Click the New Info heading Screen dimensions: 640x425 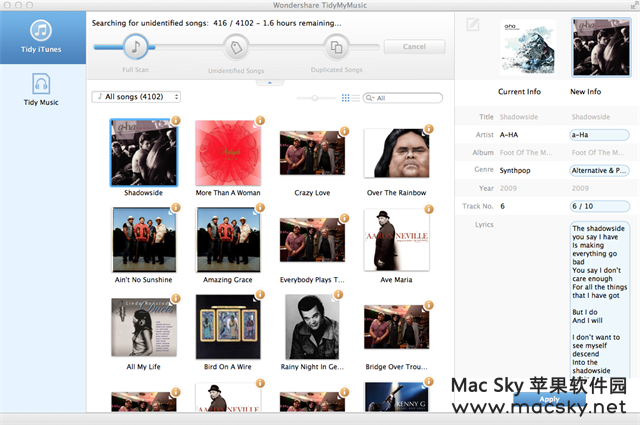(x=585, y=92)
